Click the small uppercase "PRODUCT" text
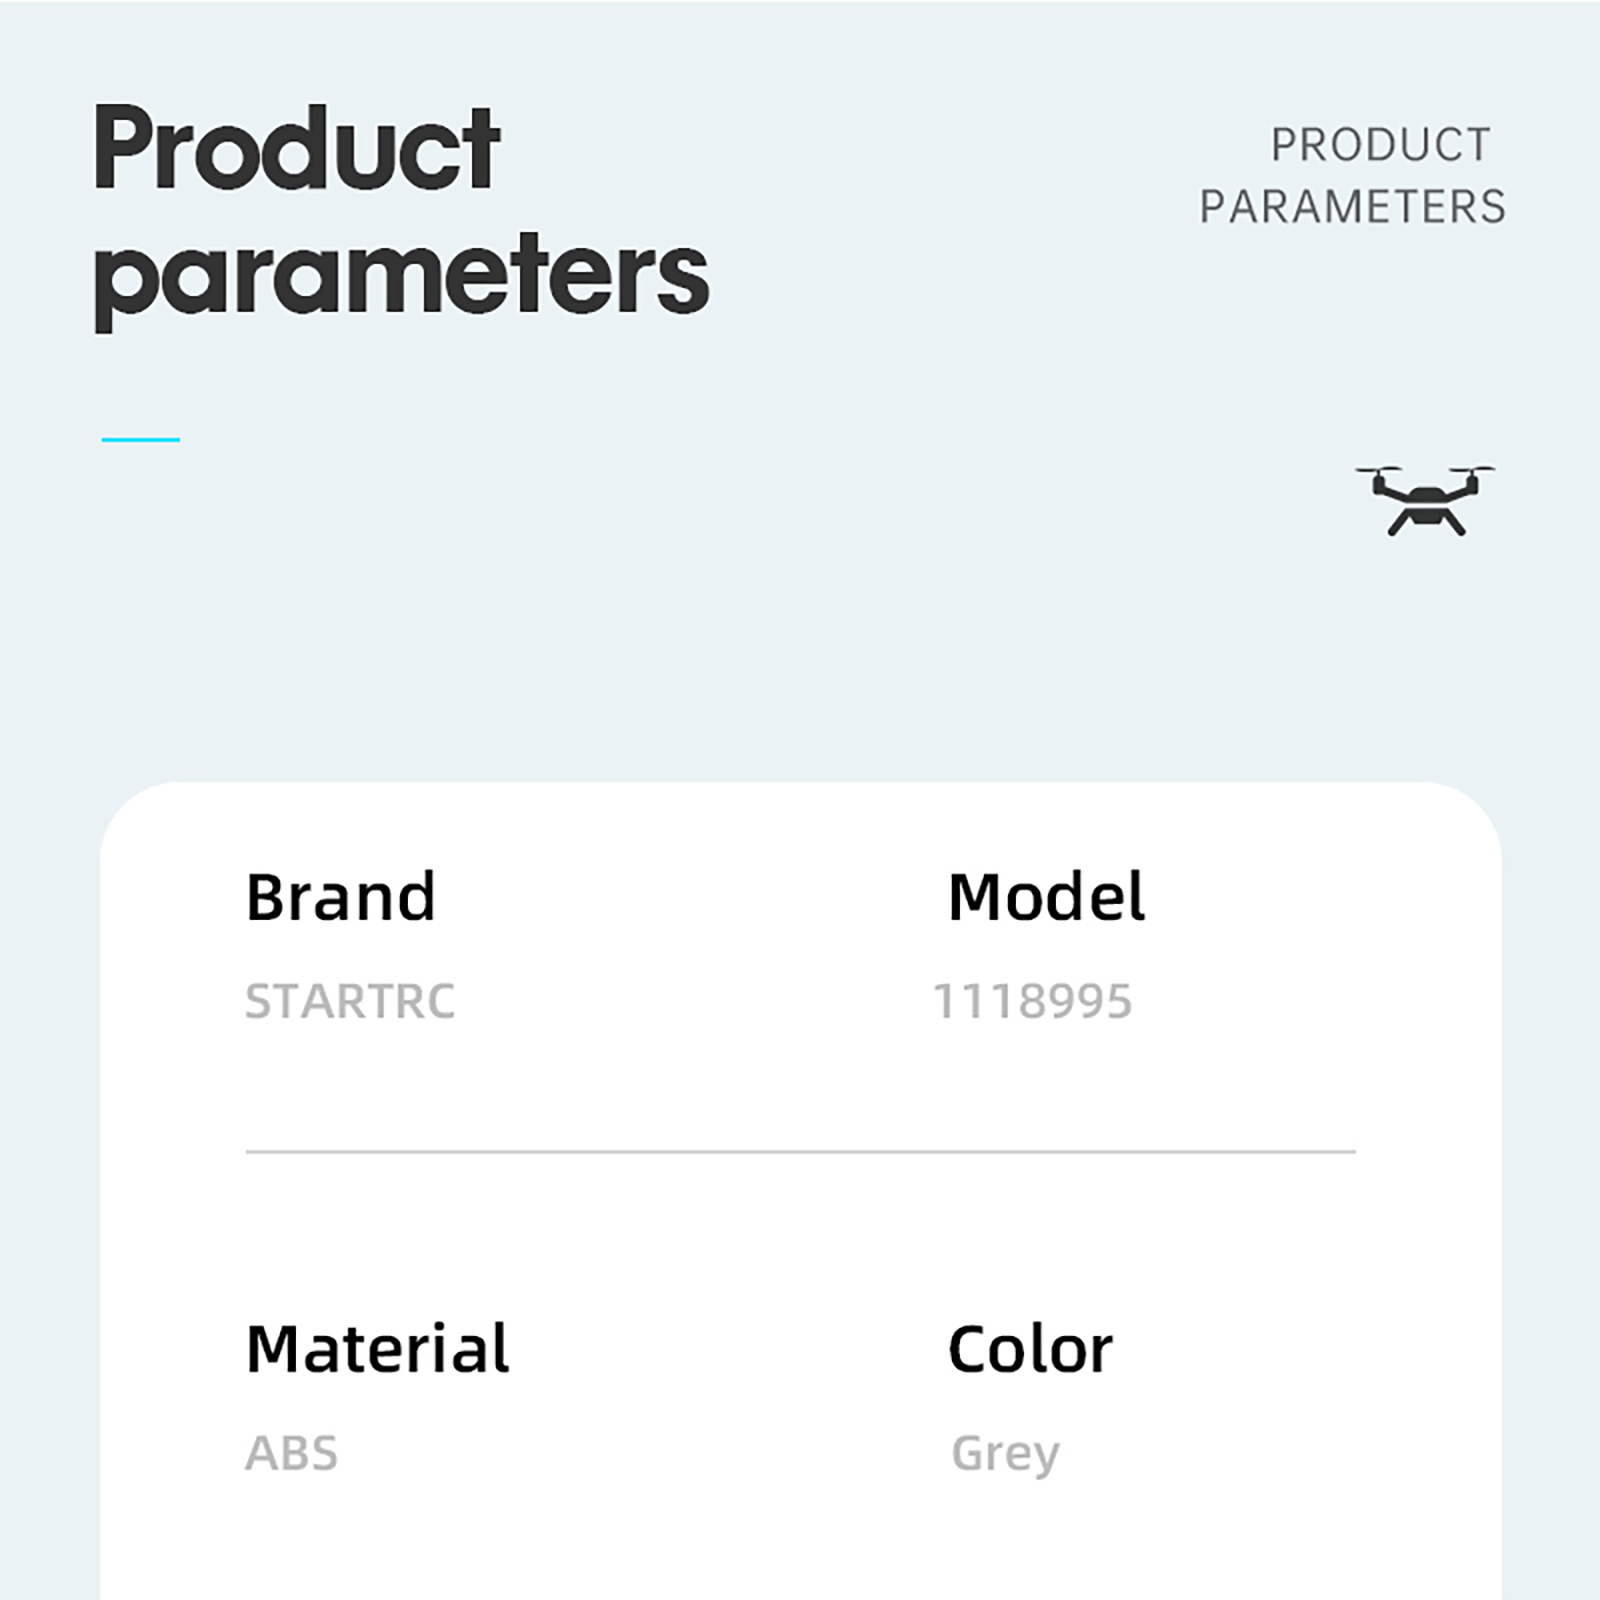 tap(1381, 145)
